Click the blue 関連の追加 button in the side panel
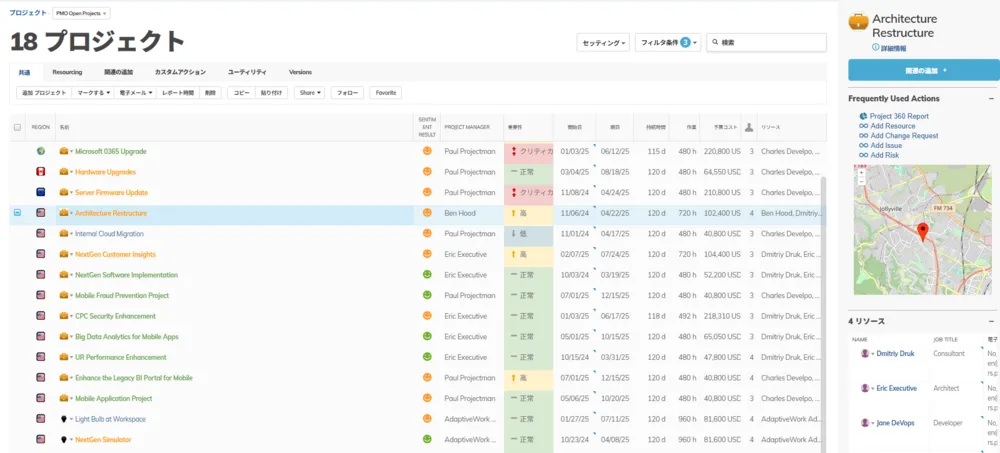This screenshot has height=453, width=1000. [924, 70]
